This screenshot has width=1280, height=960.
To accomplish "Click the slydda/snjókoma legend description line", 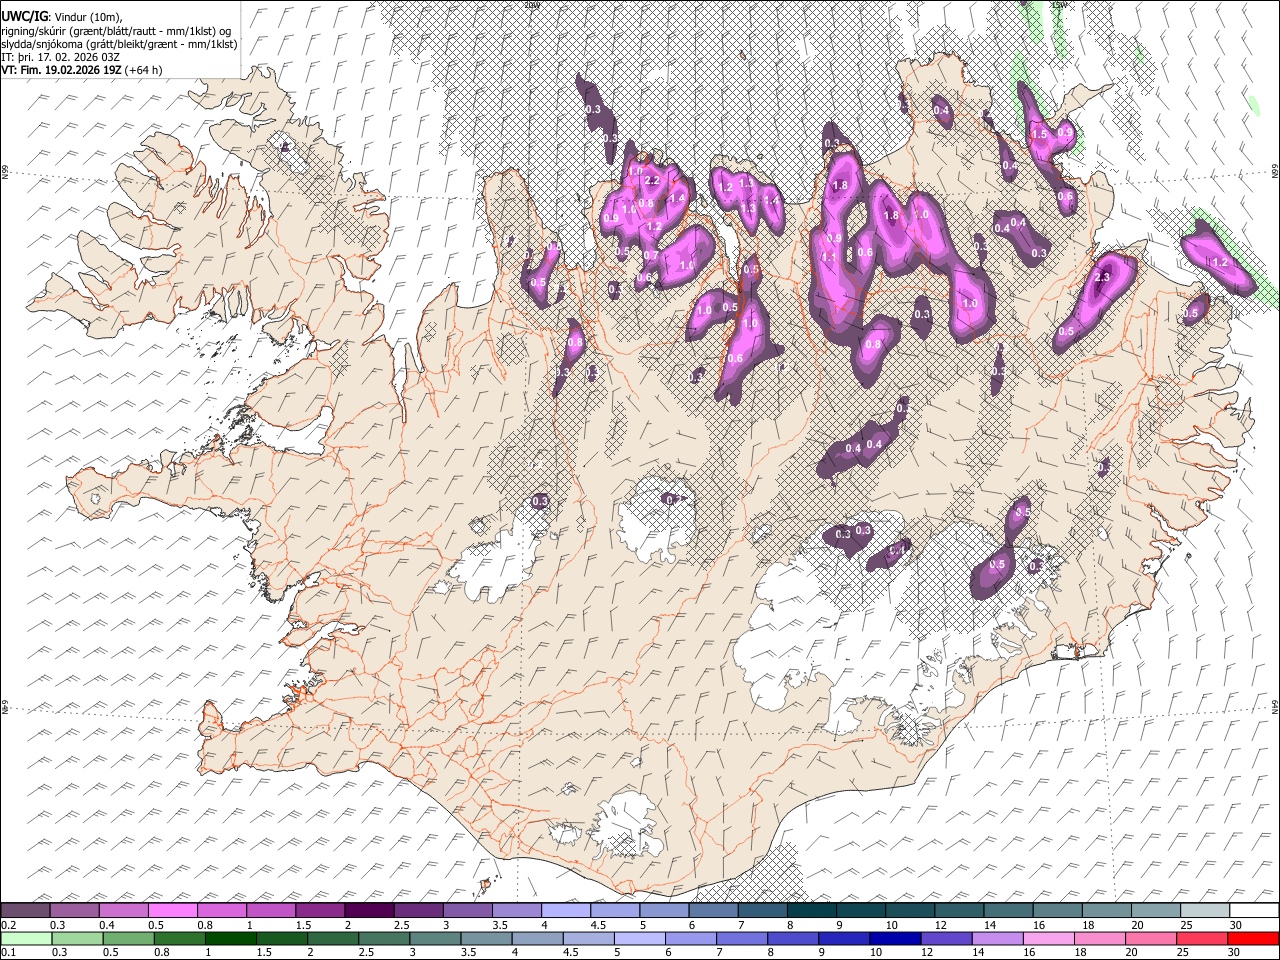I will click(x=119, y=44).
